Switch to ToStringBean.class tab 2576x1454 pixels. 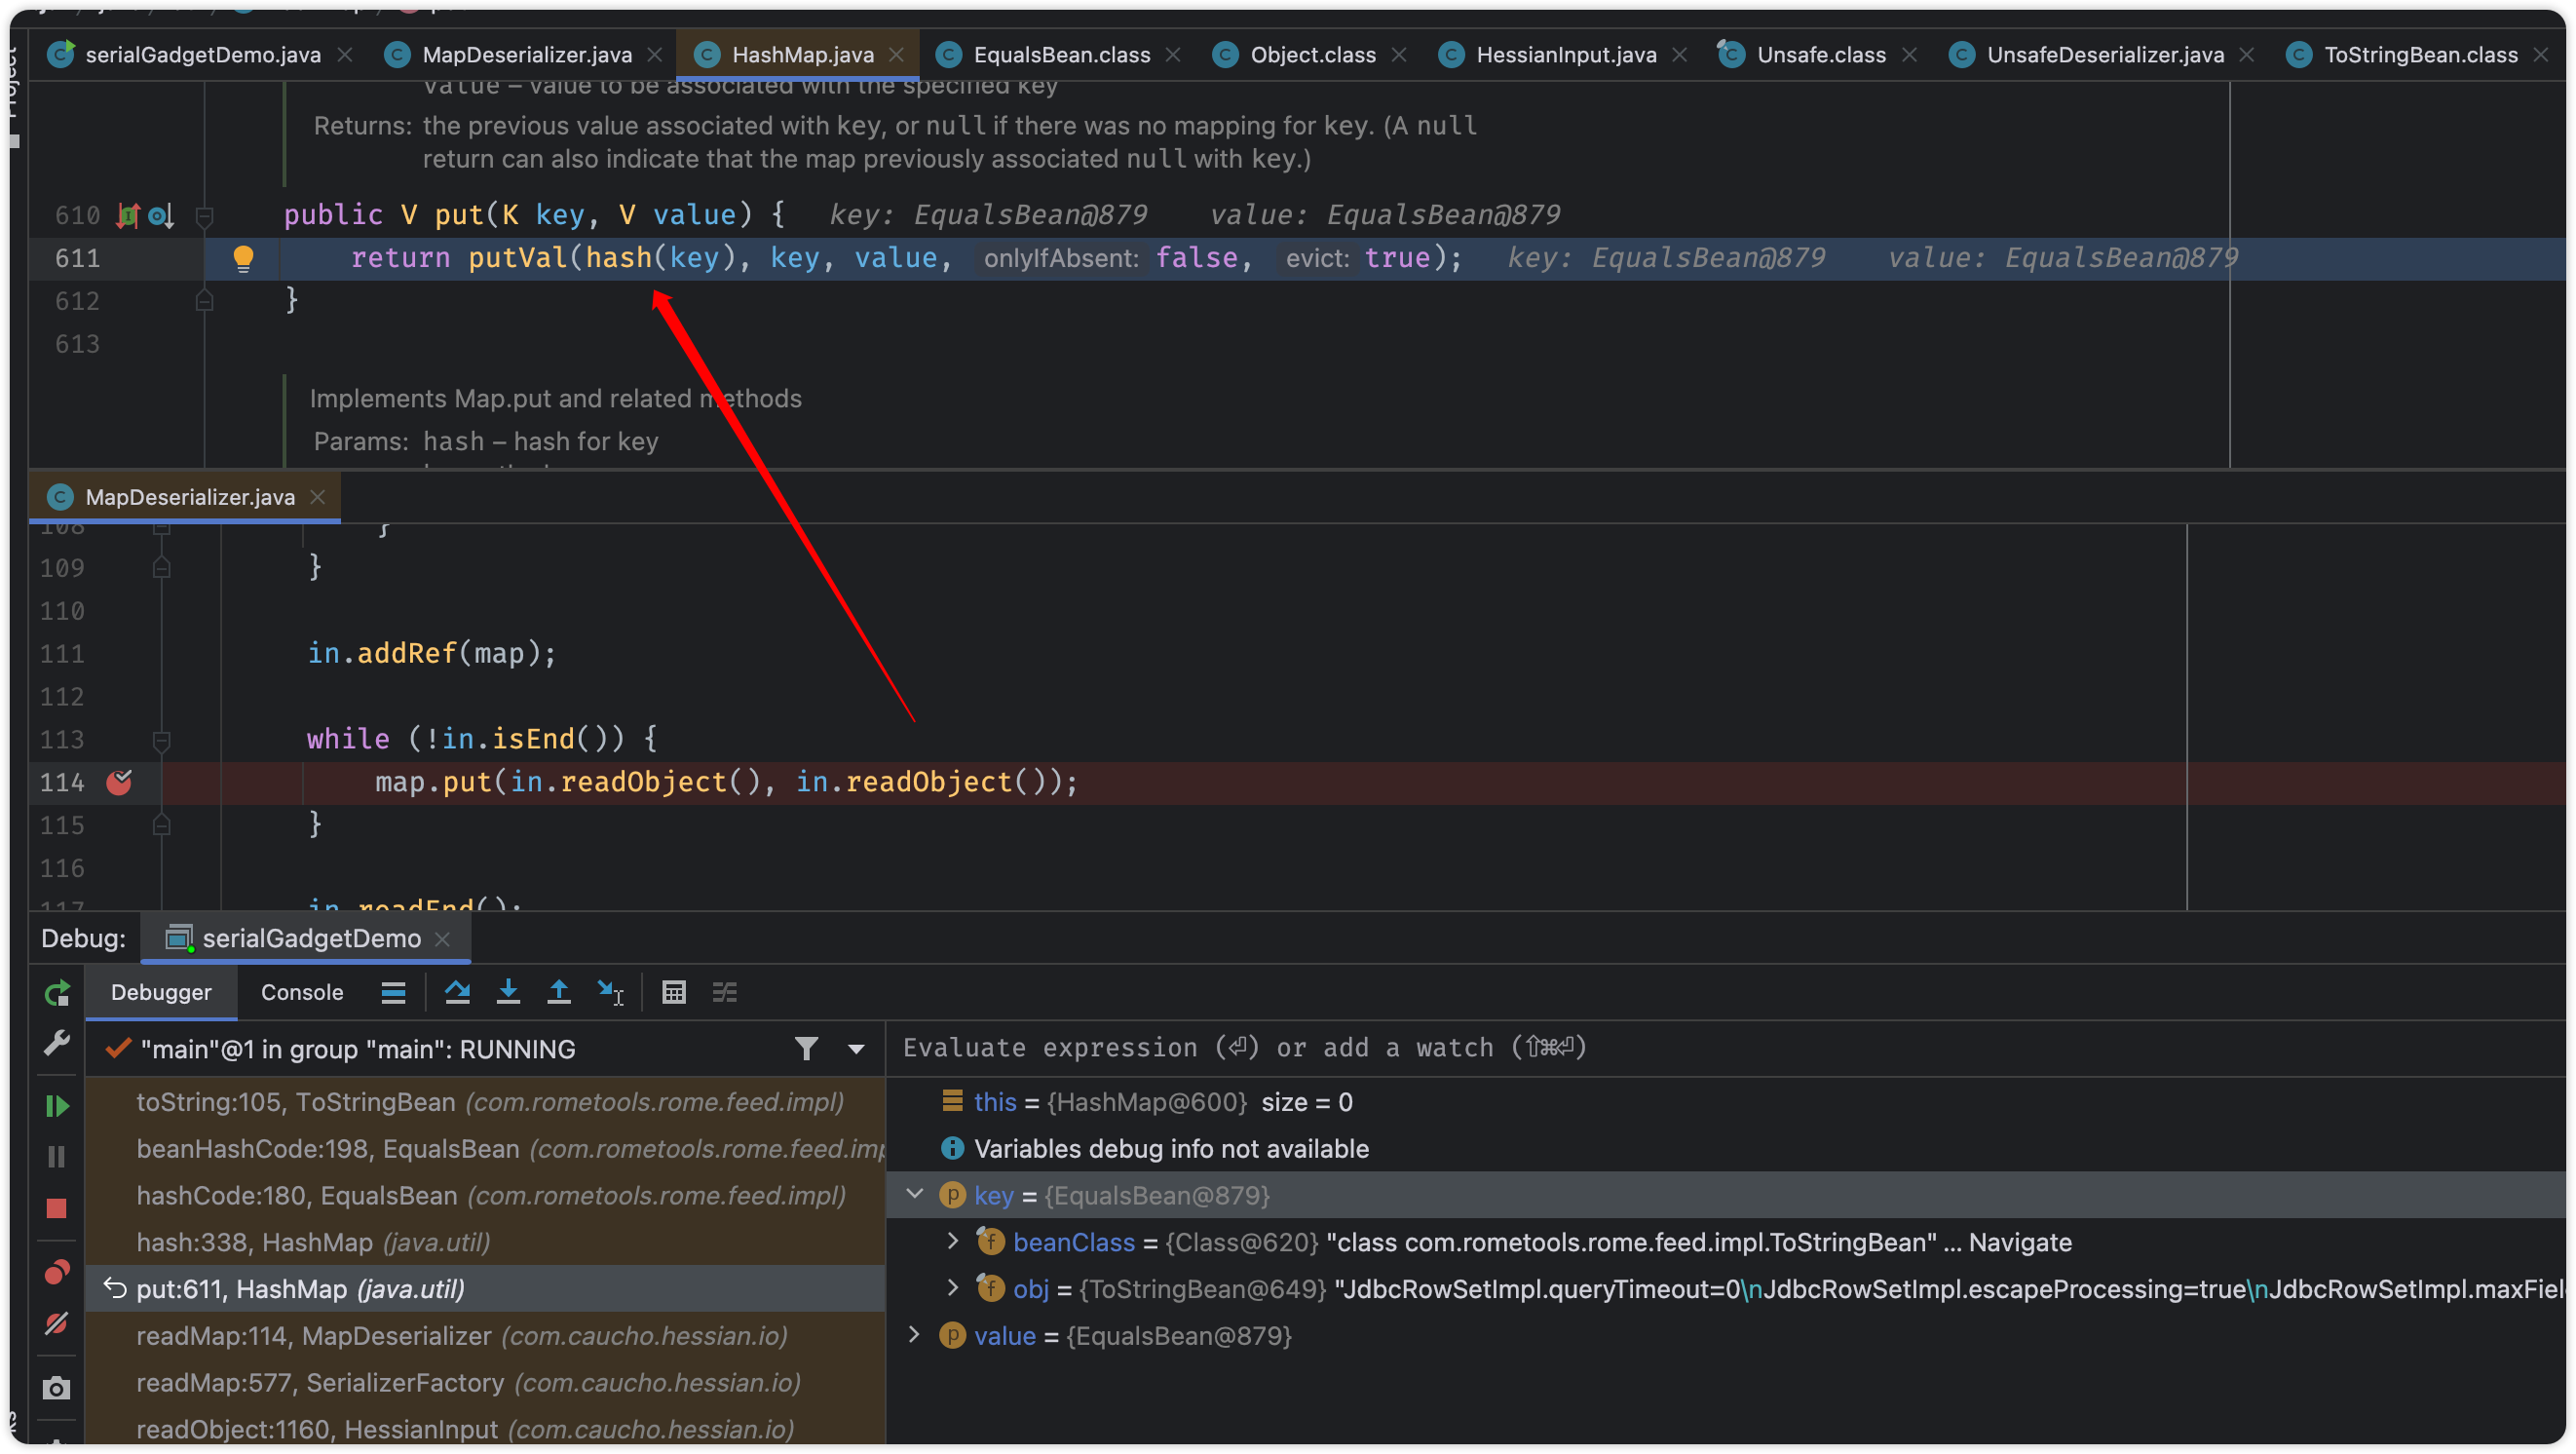pyautogui.click(x=2419, y=55)
